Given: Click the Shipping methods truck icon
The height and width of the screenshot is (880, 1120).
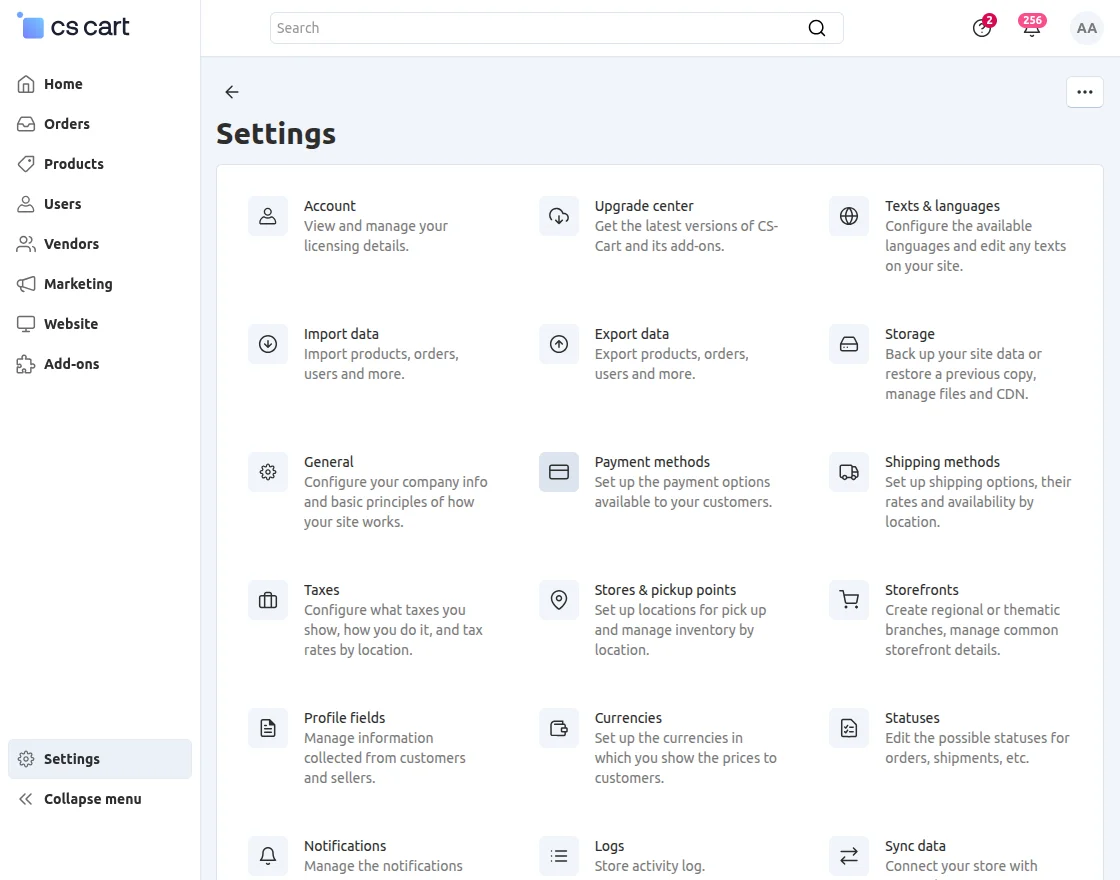Looking at the screenshot, I should 849,472.
